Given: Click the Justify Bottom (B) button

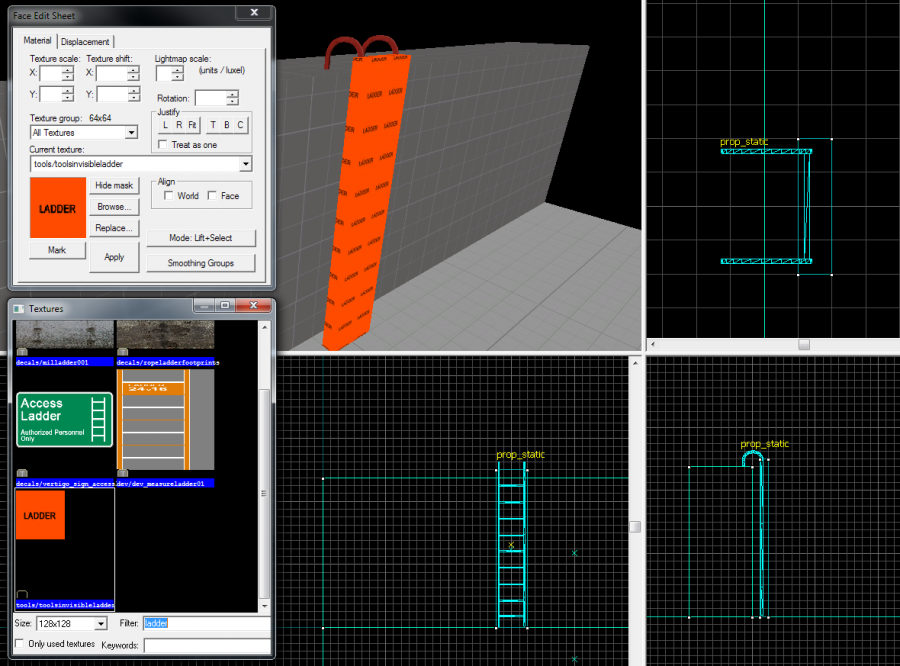Looking at the screenshot, I should pos(227,125).
